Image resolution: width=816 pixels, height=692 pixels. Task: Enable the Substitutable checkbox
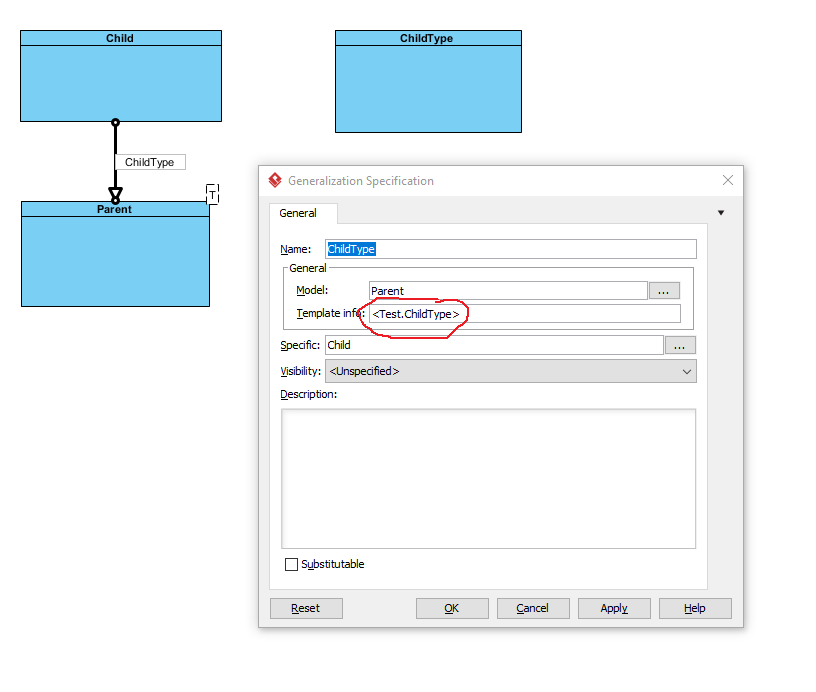pos(292,565)
